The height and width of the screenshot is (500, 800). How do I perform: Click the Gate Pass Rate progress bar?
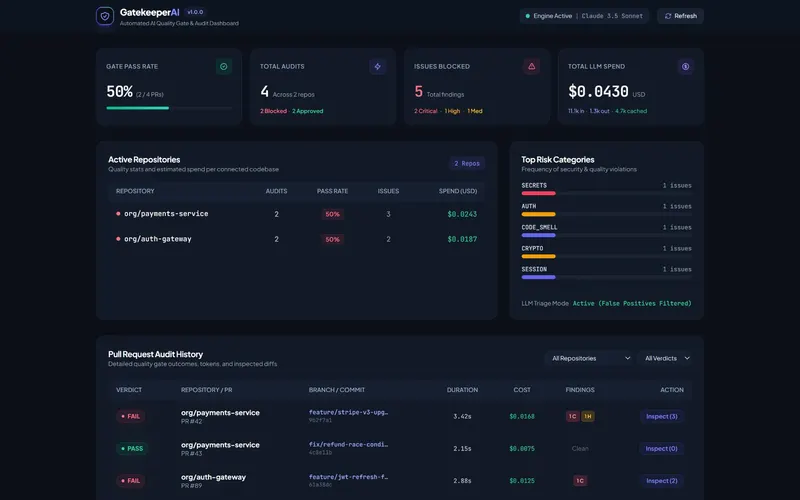pyautogui.click(x=169, y=108)
